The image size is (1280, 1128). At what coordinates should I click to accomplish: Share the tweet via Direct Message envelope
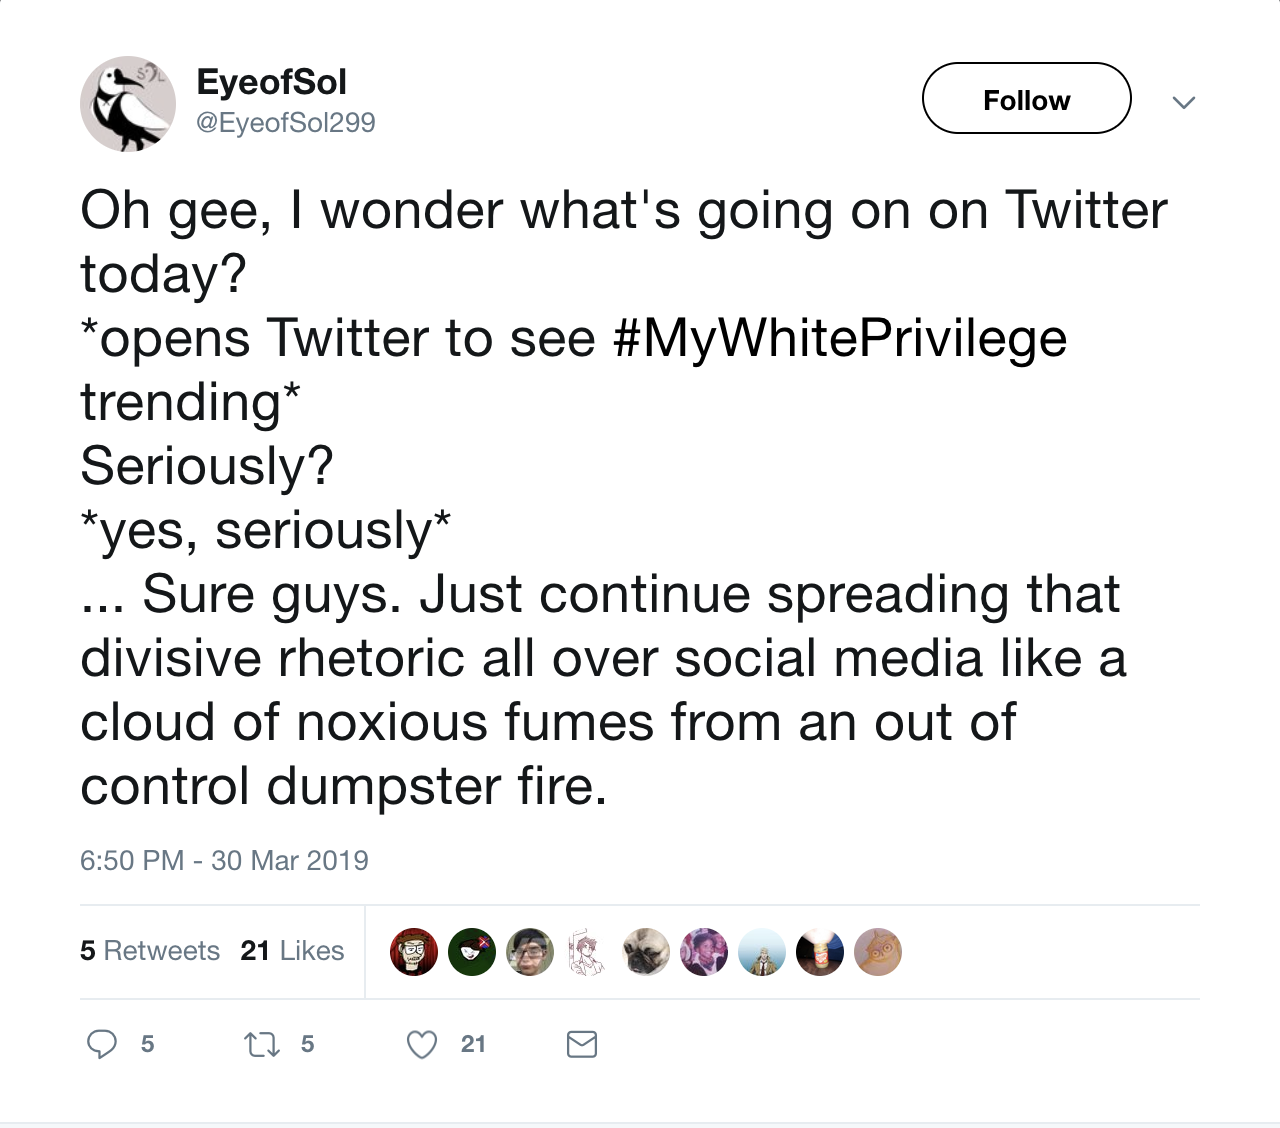(x=582, y=1043)
